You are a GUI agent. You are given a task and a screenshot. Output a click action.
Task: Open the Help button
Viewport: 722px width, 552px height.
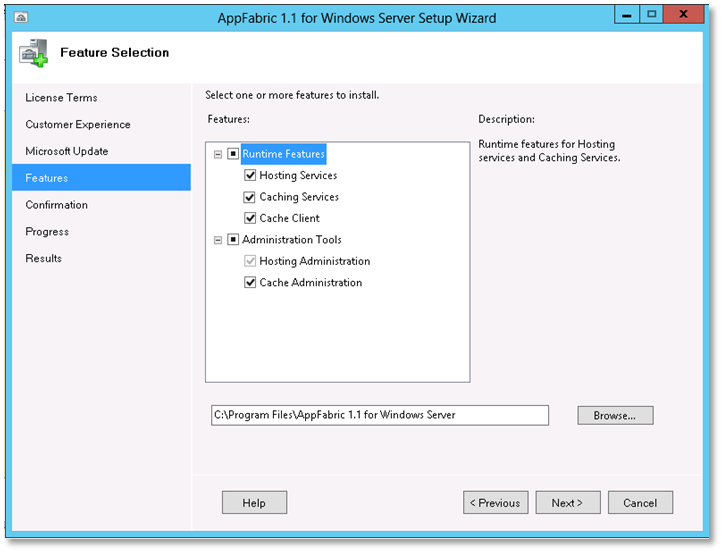click(x=254, y=503)
